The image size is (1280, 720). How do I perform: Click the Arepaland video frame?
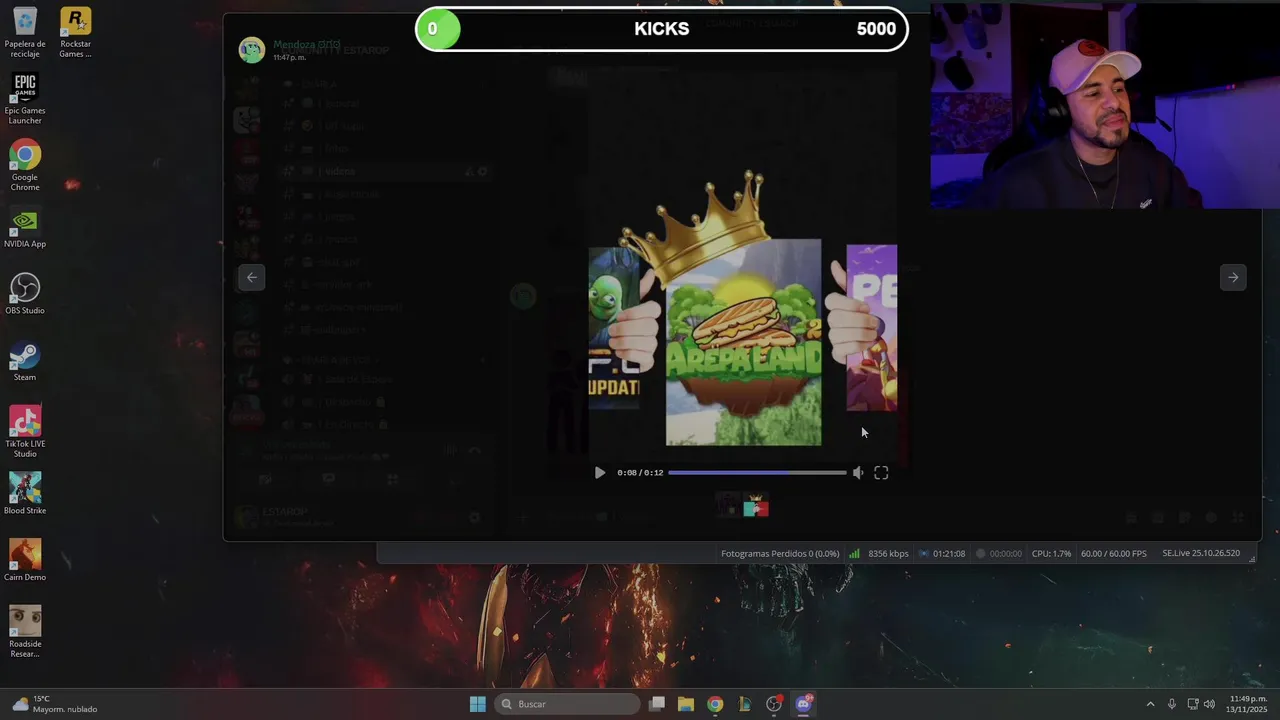743,342
